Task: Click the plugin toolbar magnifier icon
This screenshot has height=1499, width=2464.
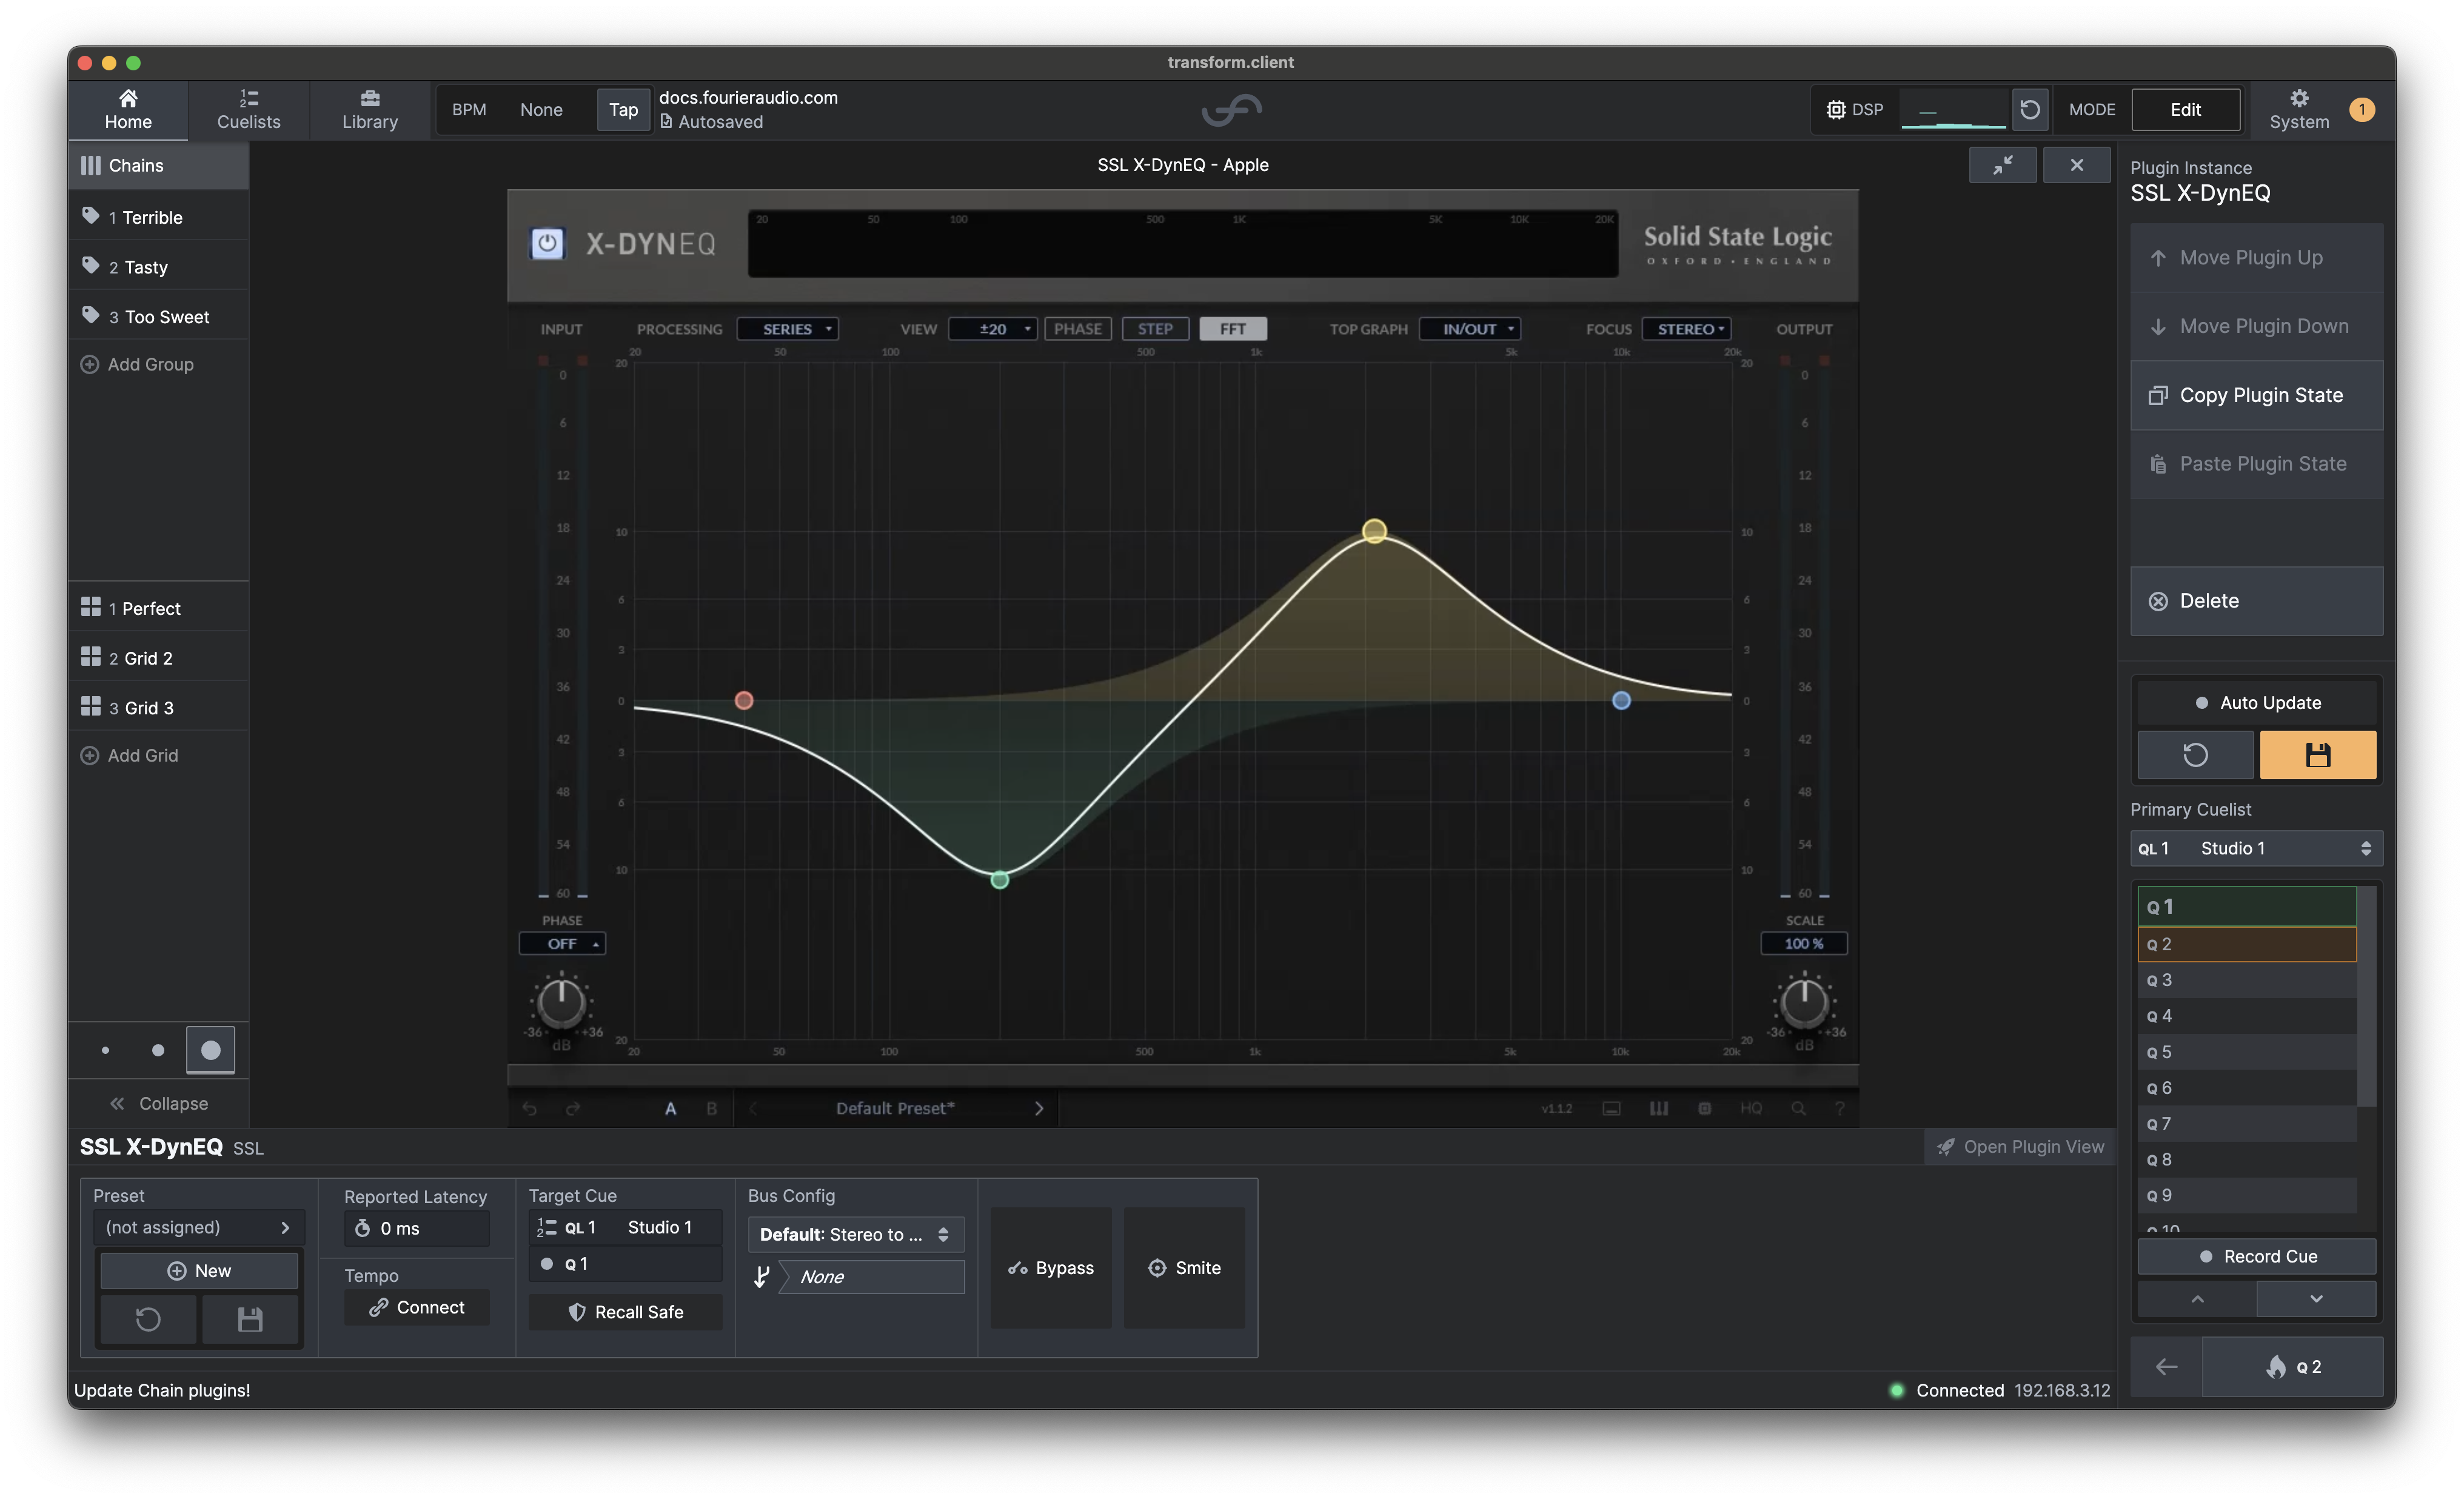Action: (1798, 1108)
